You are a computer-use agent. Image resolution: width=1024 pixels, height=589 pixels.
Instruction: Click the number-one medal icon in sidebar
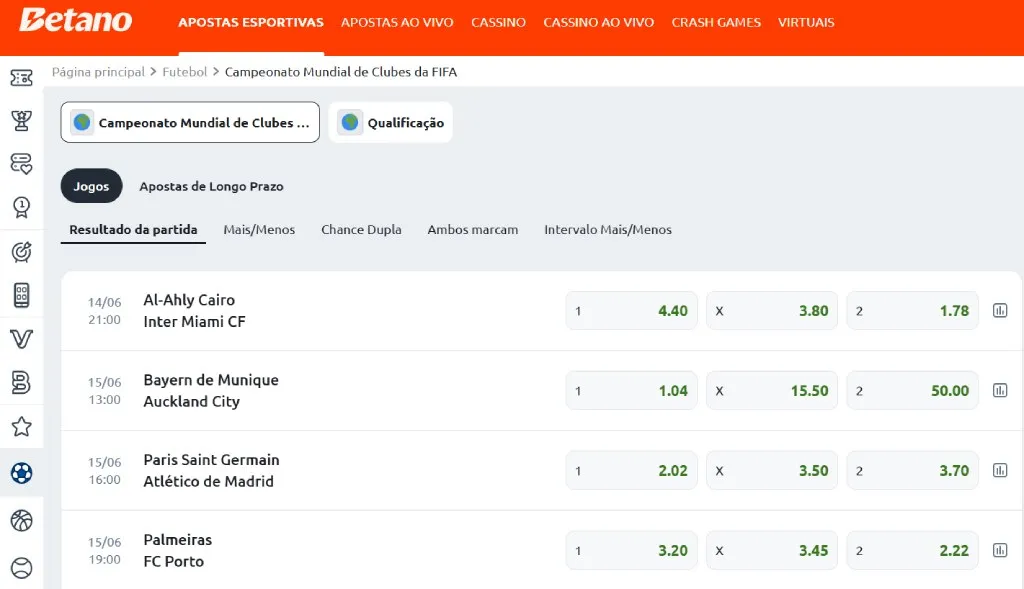(21, 207)
